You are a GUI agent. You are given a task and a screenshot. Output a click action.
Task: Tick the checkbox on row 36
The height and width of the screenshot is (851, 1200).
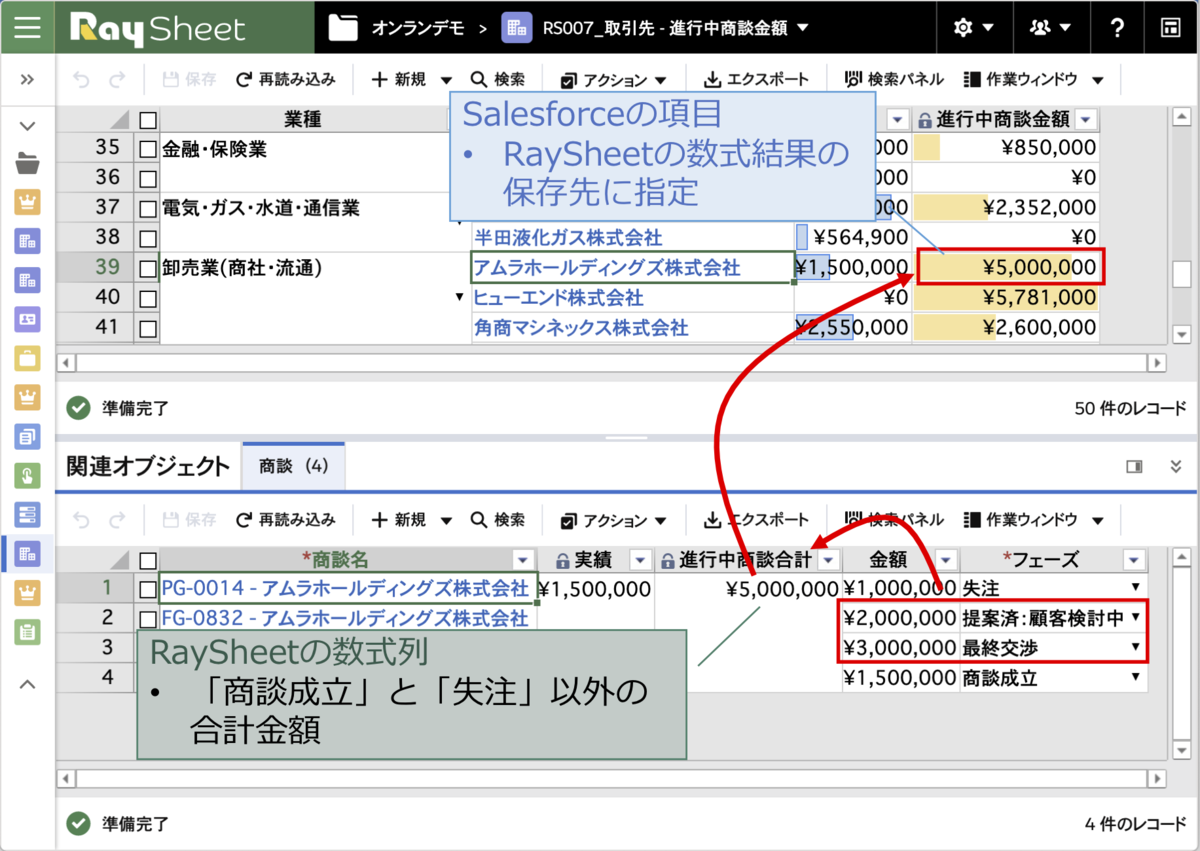pyautogui.click(x=148, y=178)
